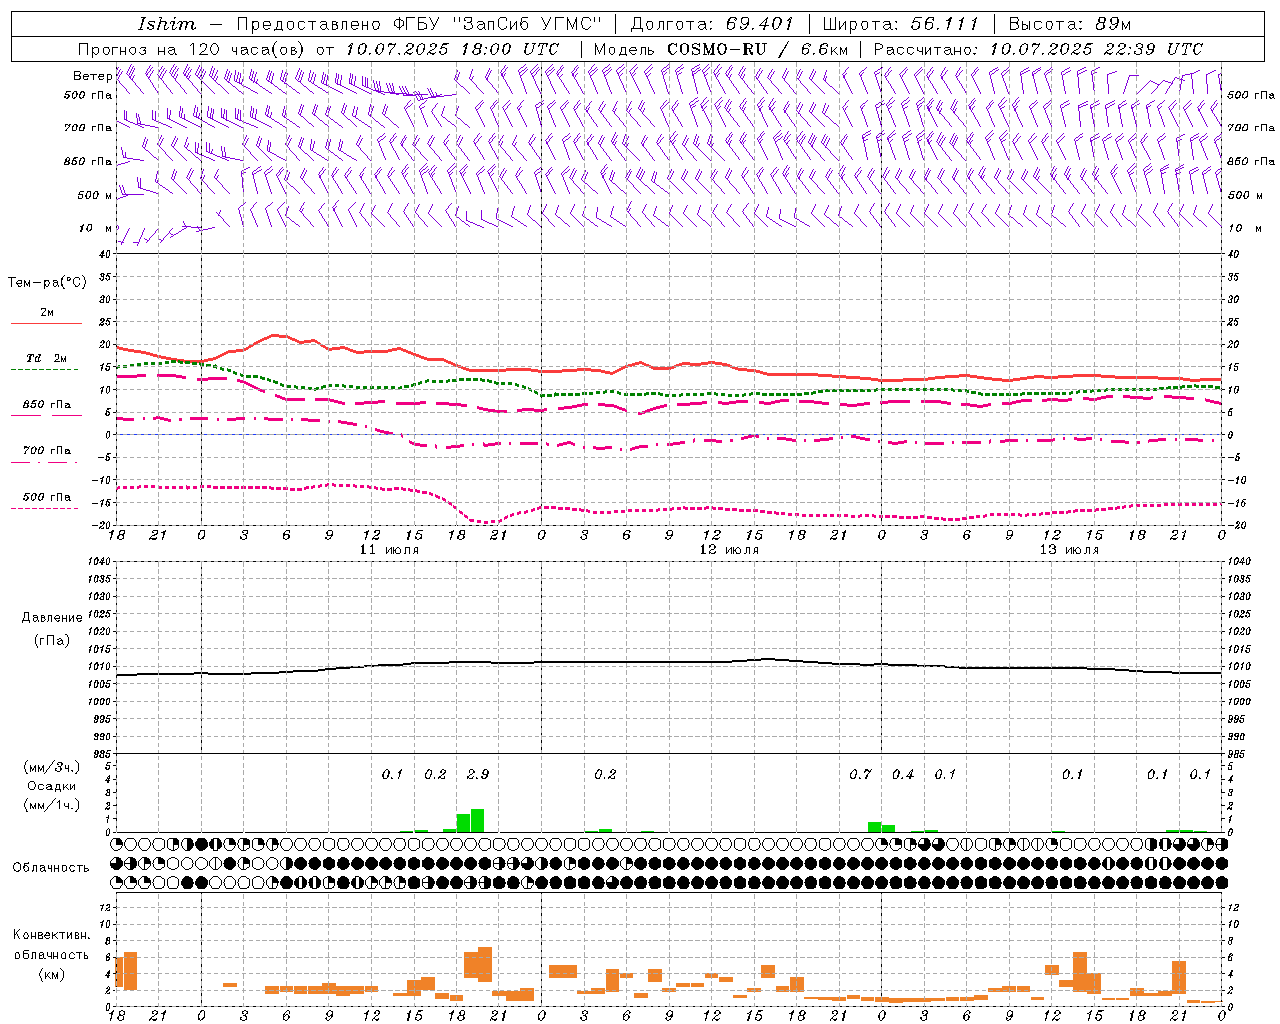This screenshot has height=1024, width=1280.
Task: Click the "Облачность" cloud cover label
Action: click(51, 868)
